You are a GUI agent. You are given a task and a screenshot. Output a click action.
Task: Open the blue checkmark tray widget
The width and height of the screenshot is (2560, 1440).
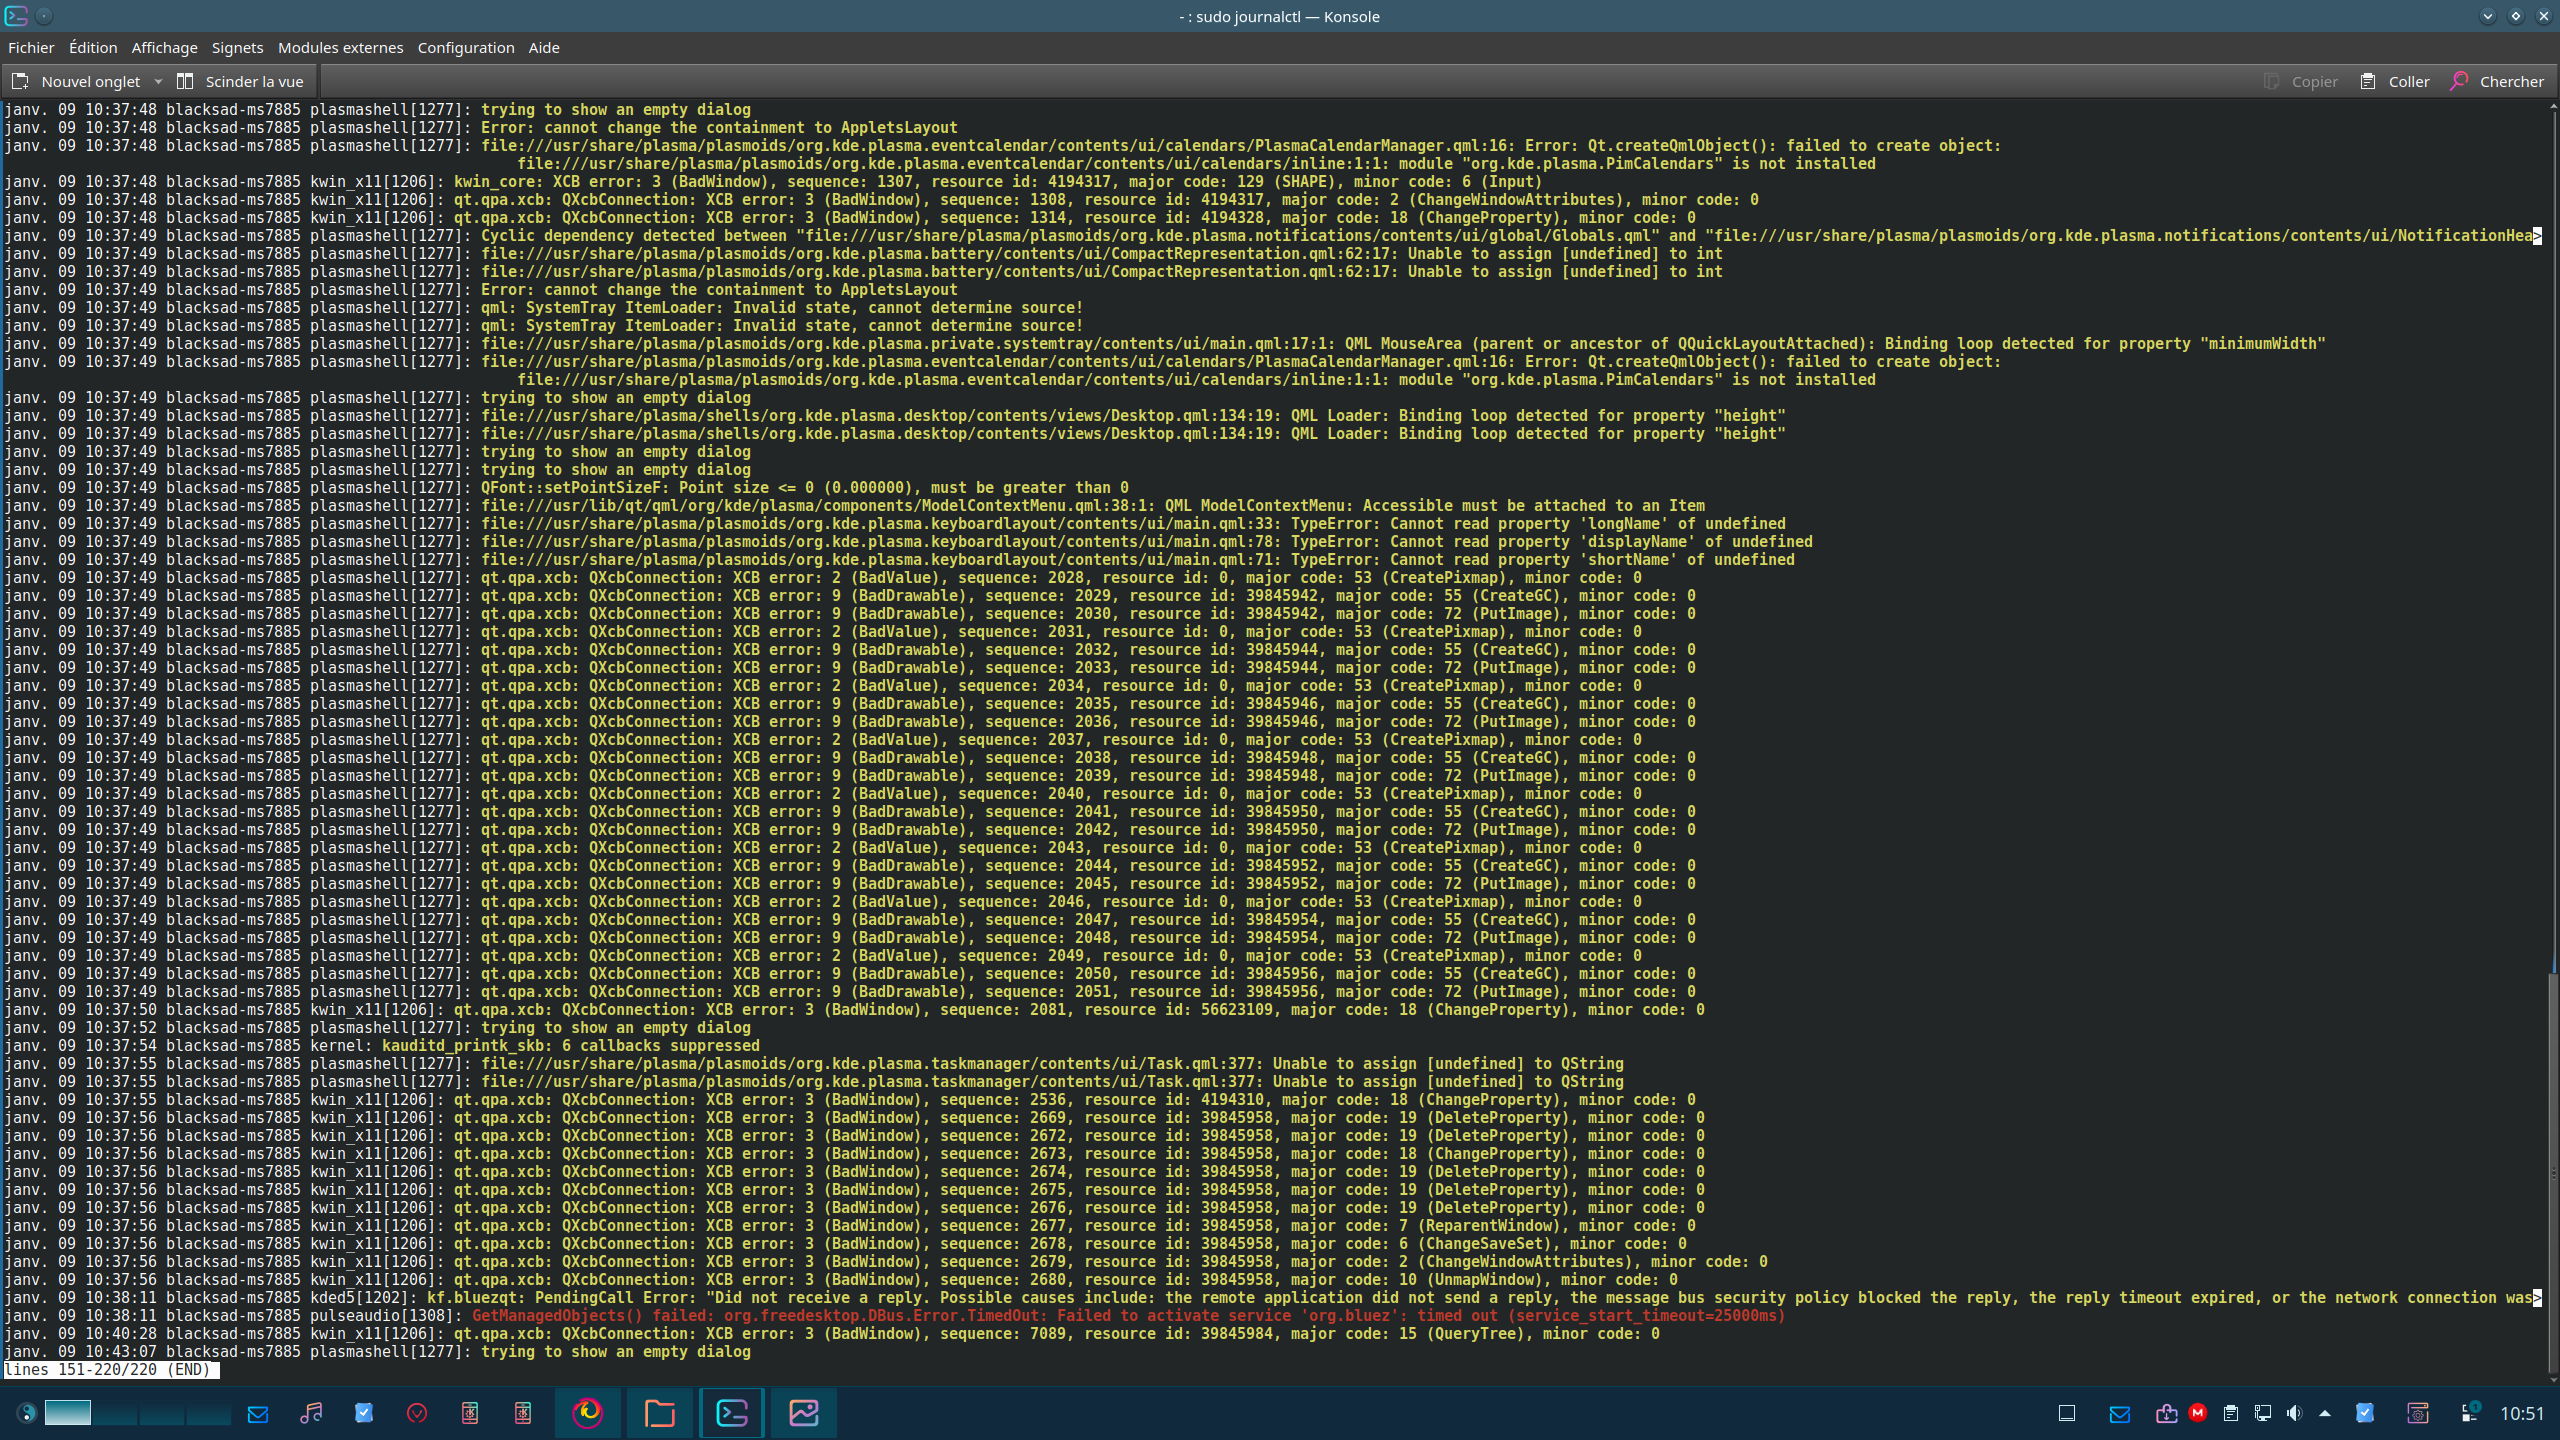(2365, 1413)
